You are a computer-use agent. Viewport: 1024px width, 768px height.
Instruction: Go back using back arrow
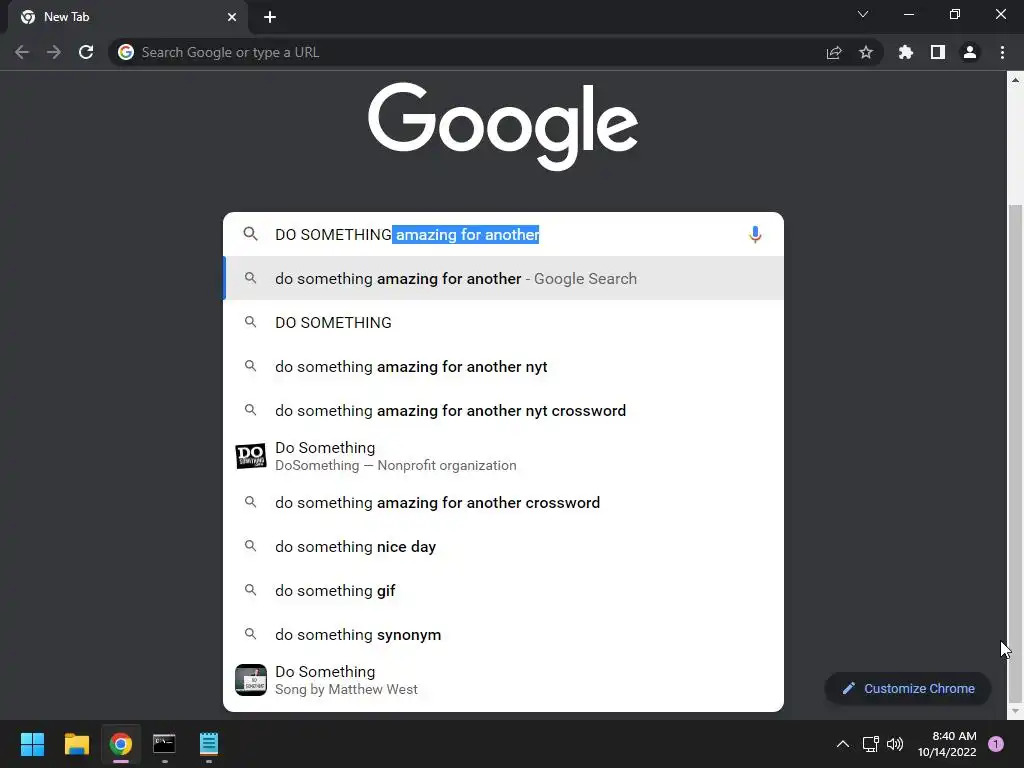point(22,52)
